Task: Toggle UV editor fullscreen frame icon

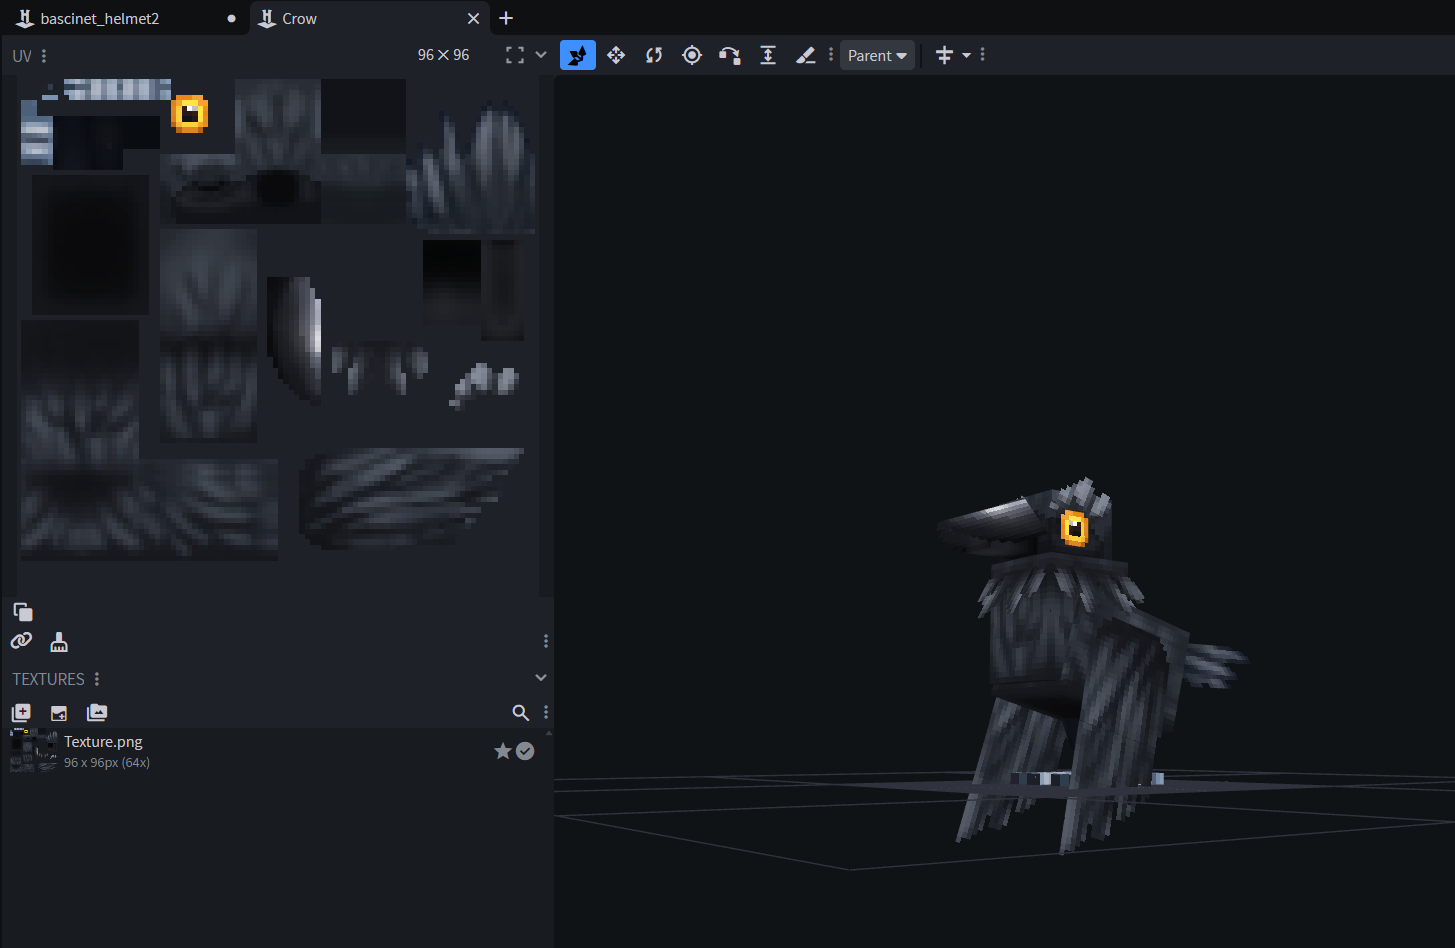Action: [515, 55]
